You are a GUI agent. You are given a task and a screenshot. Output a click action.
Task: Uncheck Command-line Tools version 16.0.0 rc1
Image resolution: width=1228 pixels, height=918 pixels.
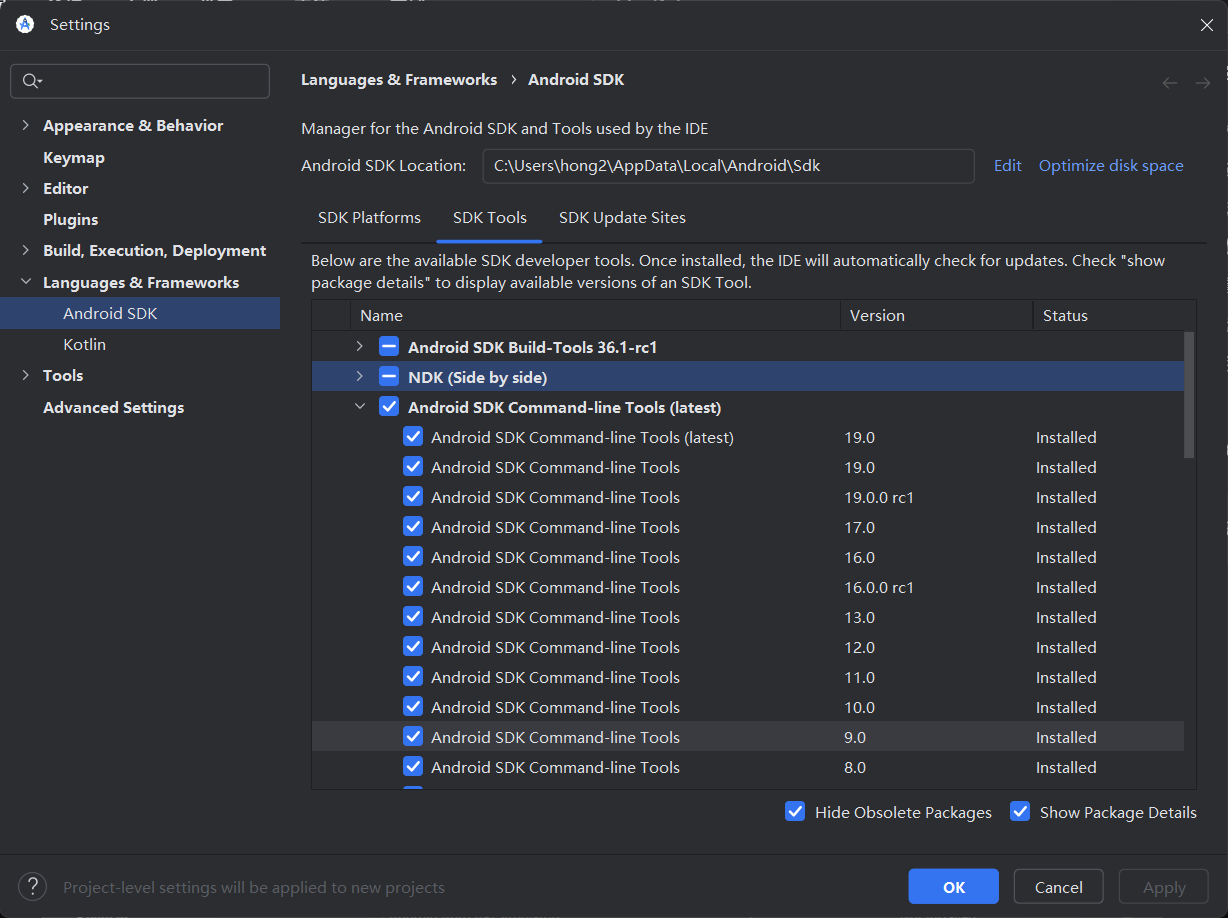pyautogui.click(x=413, y=587)
